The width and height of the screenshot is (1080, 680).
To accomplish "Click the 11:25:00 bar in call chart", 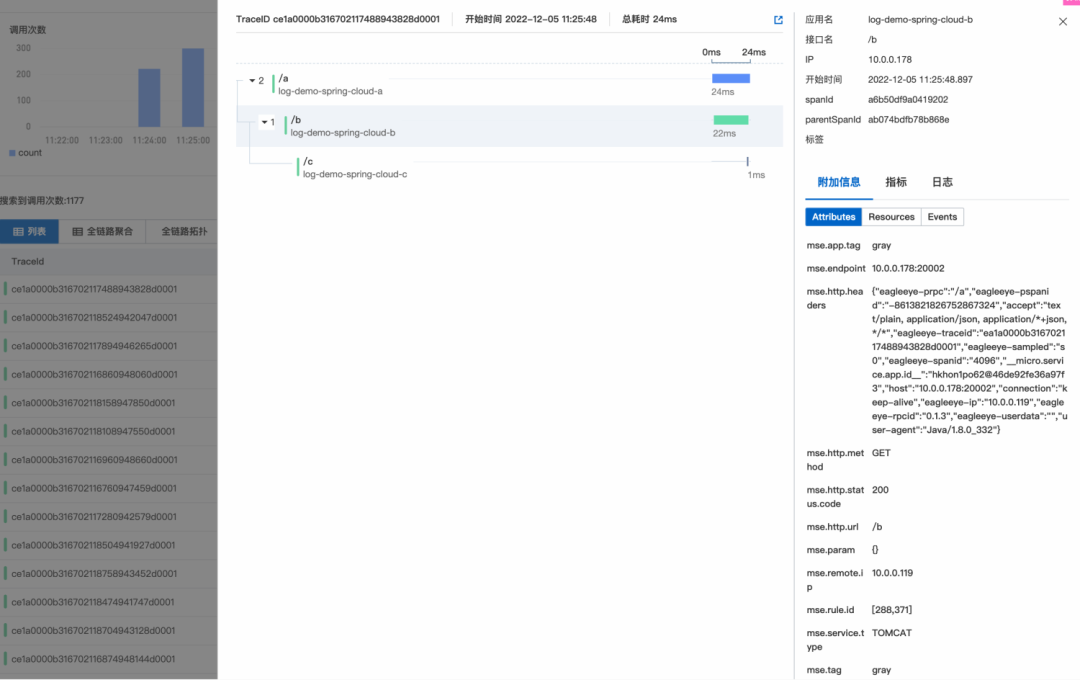I will pyautogui.click(x=193, y=87).
